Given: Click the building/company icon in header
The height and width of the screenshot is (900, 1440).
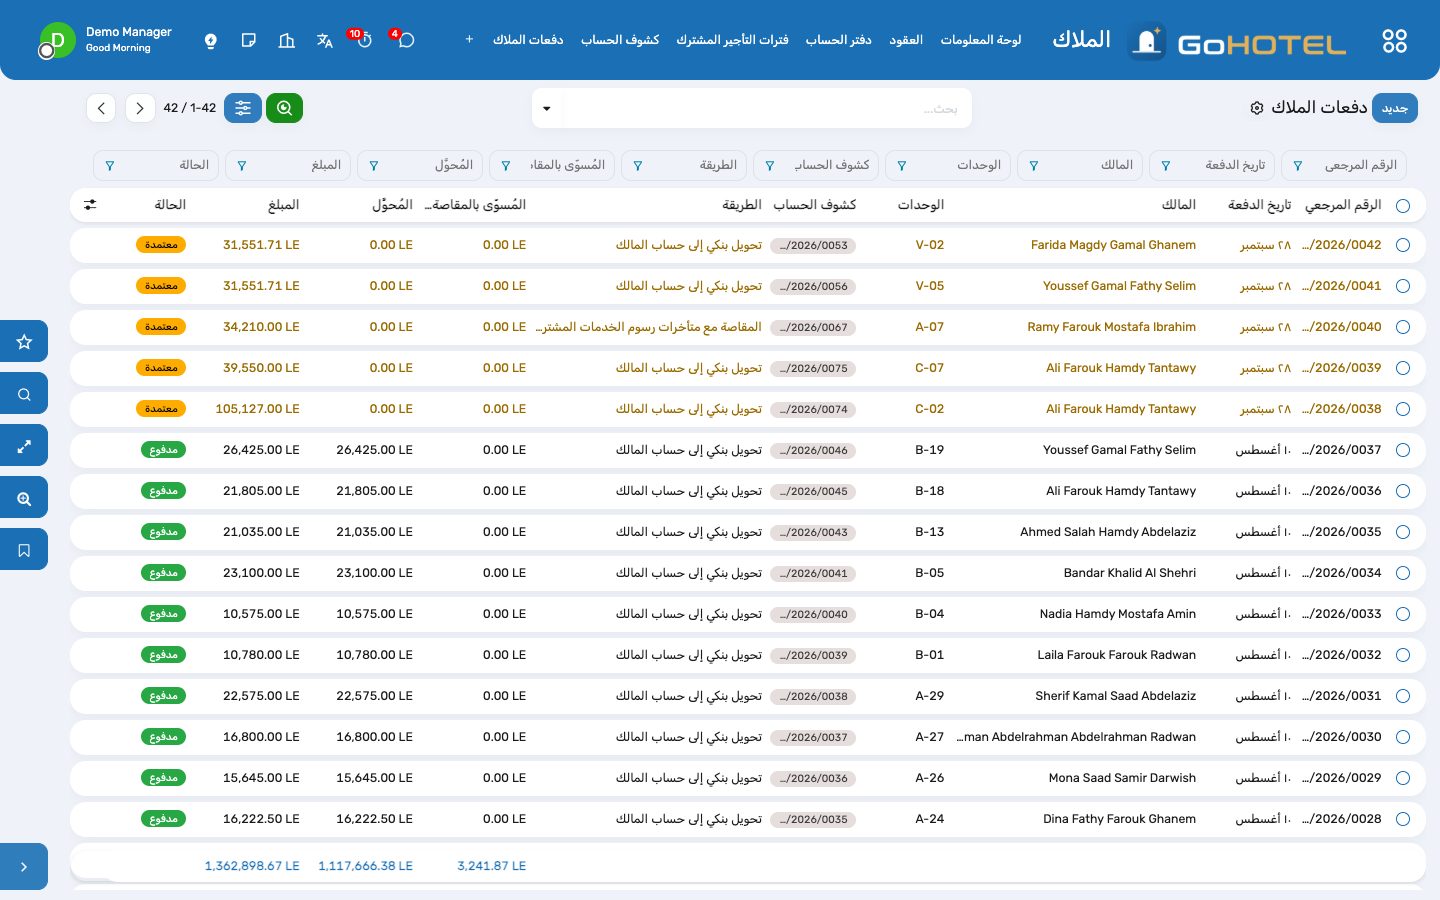Looking at the screenshot, I should (x=287, y=41).
